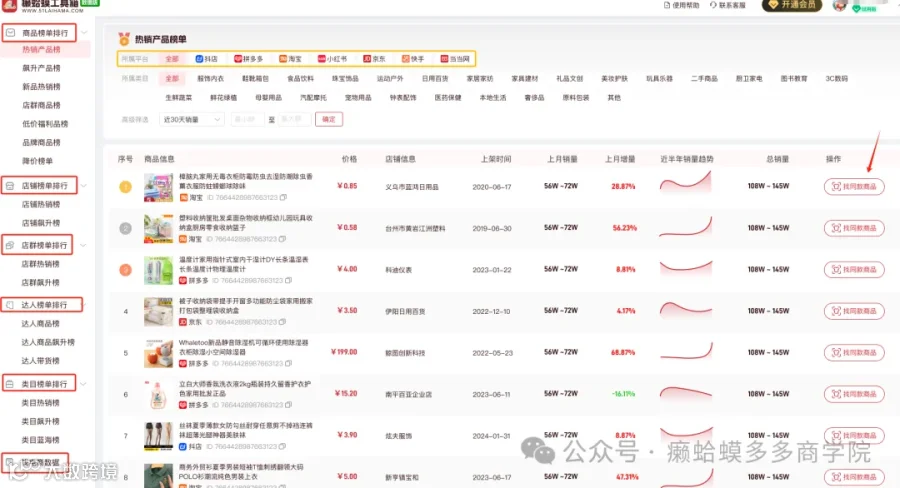Screen dimensions: 900x488
Task: Open the 近30天销量 filter dropdown
Action: [x=191, y=119]
